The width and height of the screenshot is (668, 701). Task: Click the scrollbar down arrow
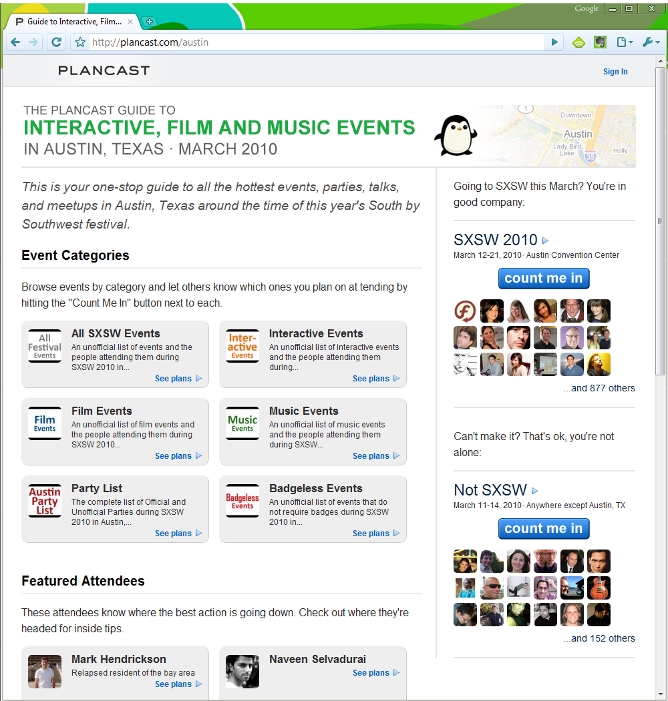point(660,694)
